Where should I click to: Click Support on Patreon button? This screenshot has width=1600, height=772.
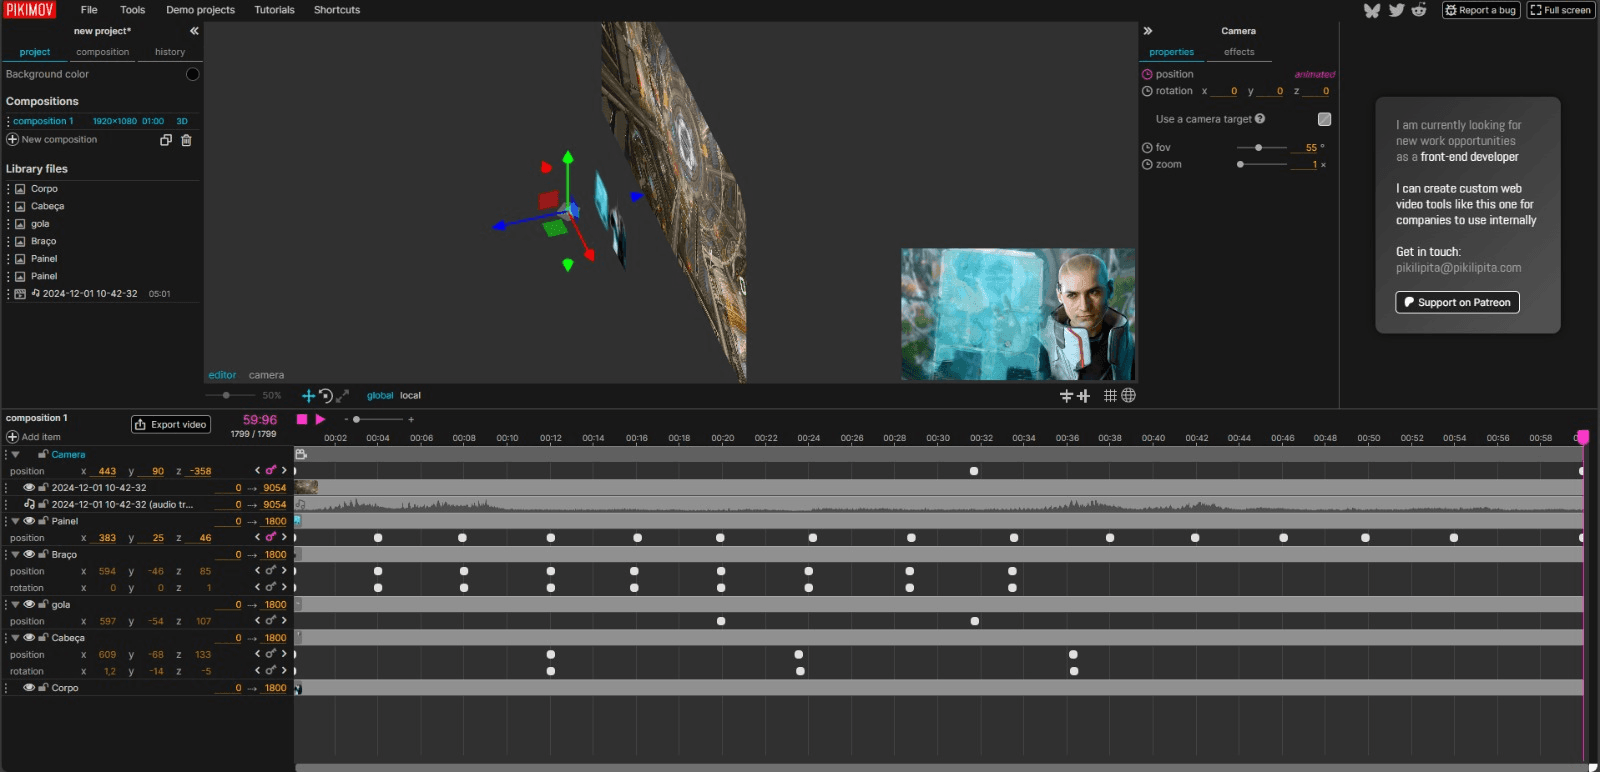[x=1457, y=302]
